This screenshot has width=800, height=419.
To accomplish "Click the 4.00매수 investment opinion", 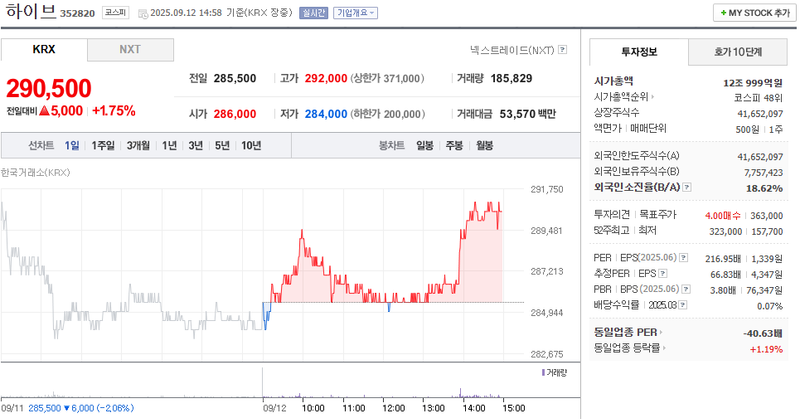I will click(722, 216).
